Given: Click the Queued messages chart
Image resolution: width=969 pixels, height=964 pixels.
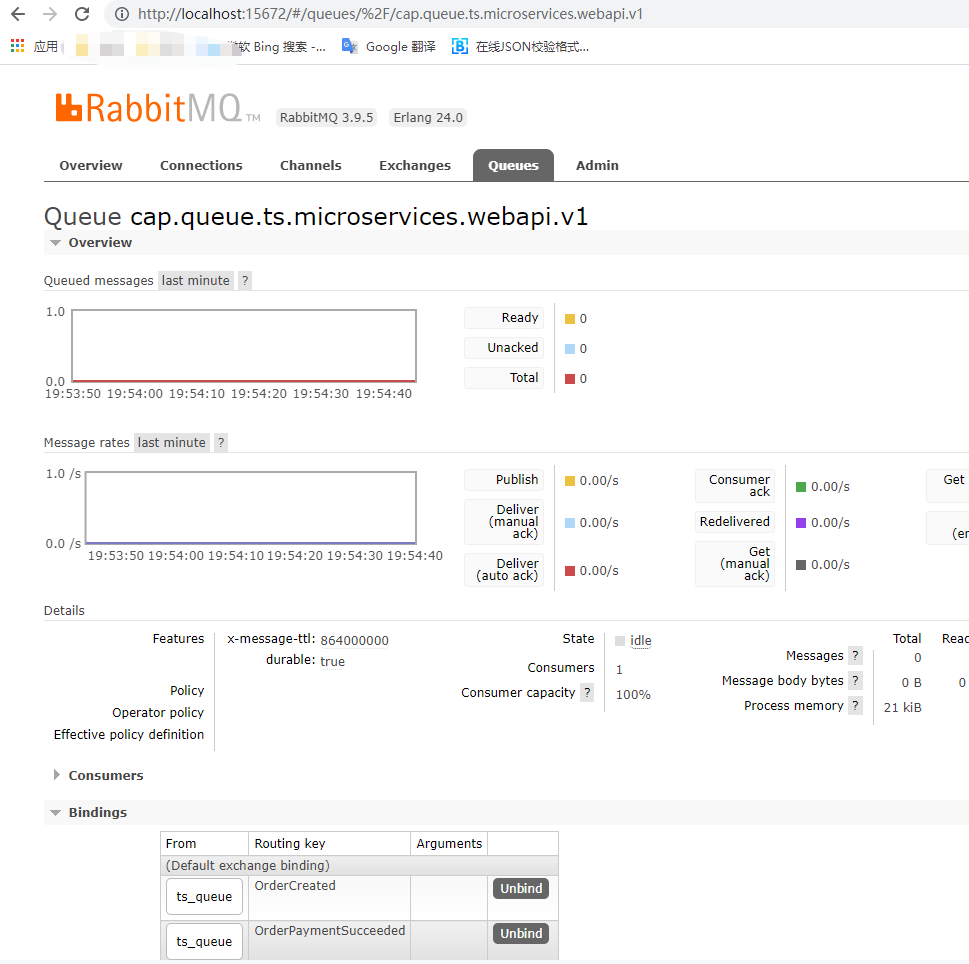Looking at the screenshot, I should [x=244, y=346].
